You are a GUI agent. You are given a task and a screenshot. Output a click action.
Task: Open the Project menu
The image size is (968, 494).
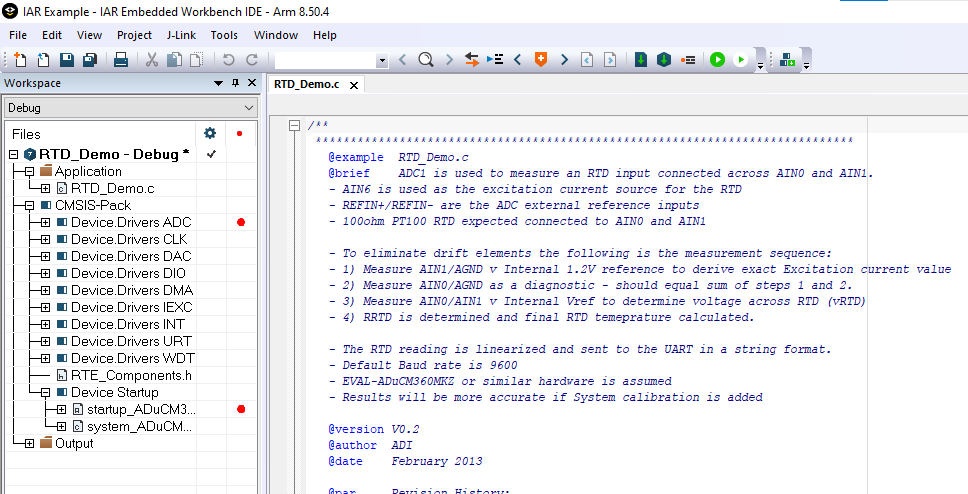pyautogui.click(x=135, y=35)
